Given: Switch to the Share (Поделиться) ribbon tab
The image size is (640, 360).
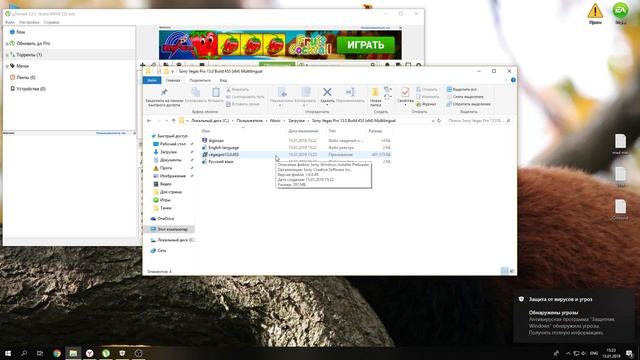Looking at the screenshot, I should (x=200, y=80).
